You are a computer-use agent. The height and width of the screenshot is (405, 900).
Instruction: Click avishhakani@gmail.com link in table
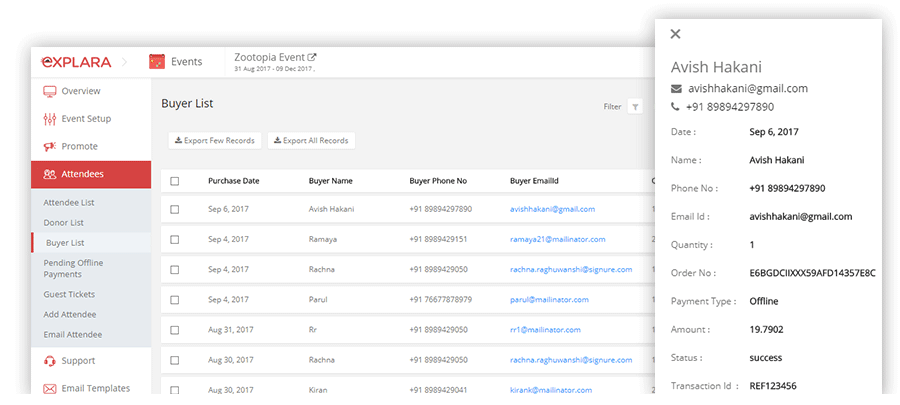(552, 209)
